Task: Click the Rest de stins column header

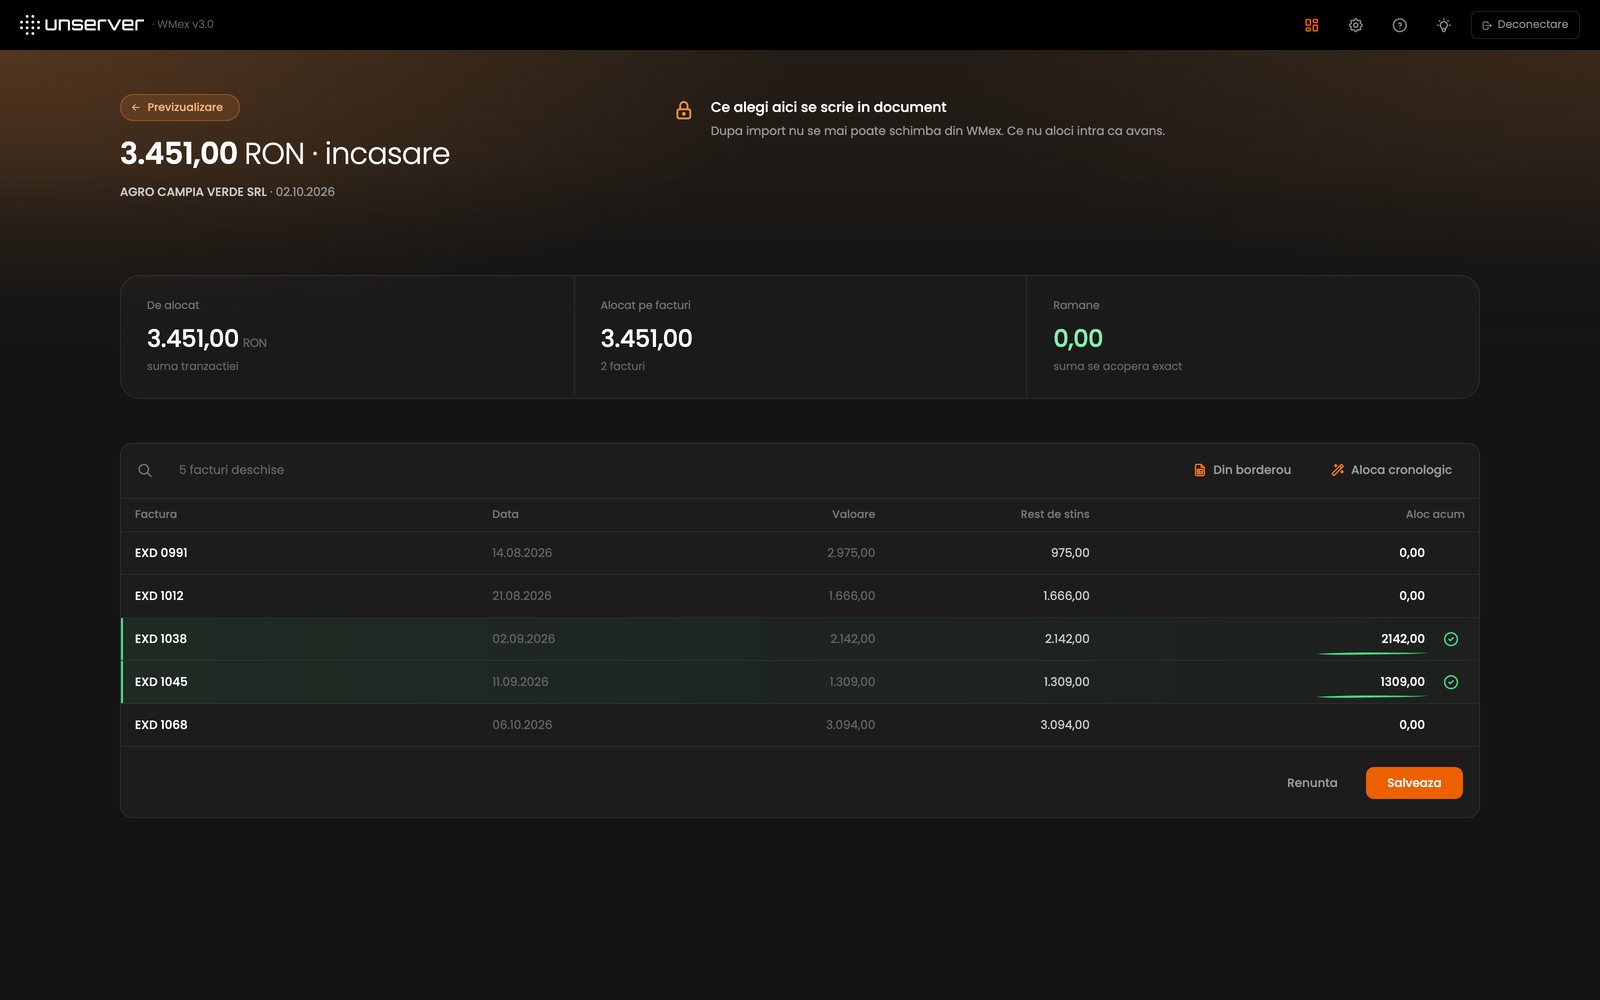Action: coord(1055,514)
